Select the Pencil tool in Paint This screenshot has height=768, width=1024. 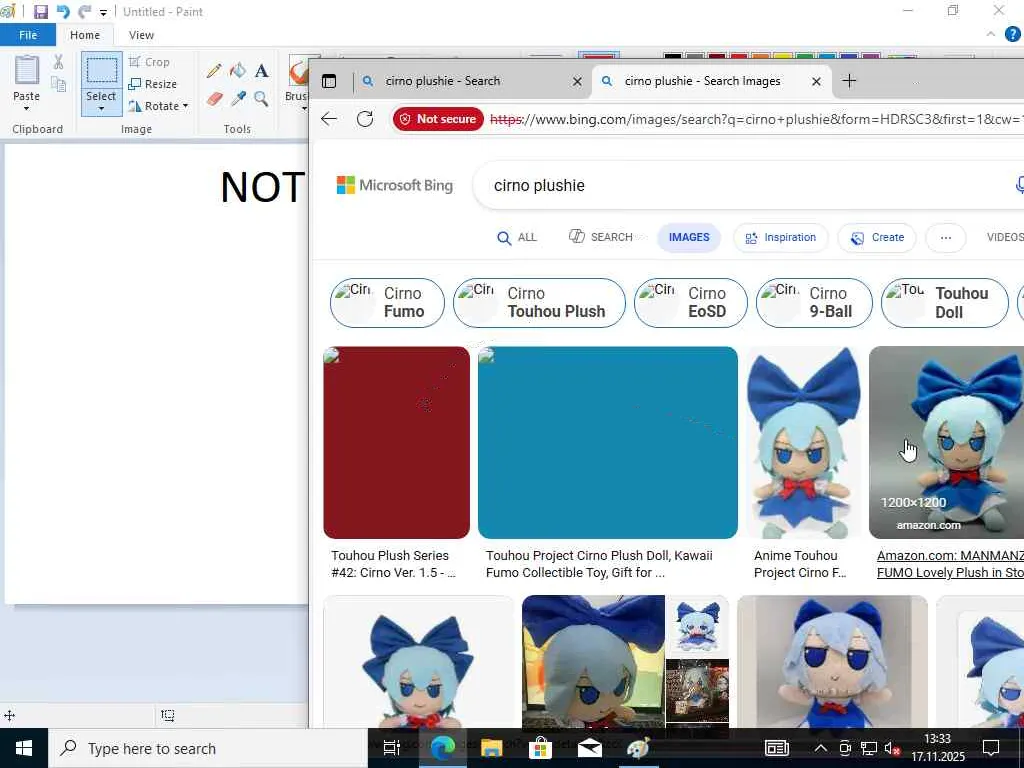(214, 71)
